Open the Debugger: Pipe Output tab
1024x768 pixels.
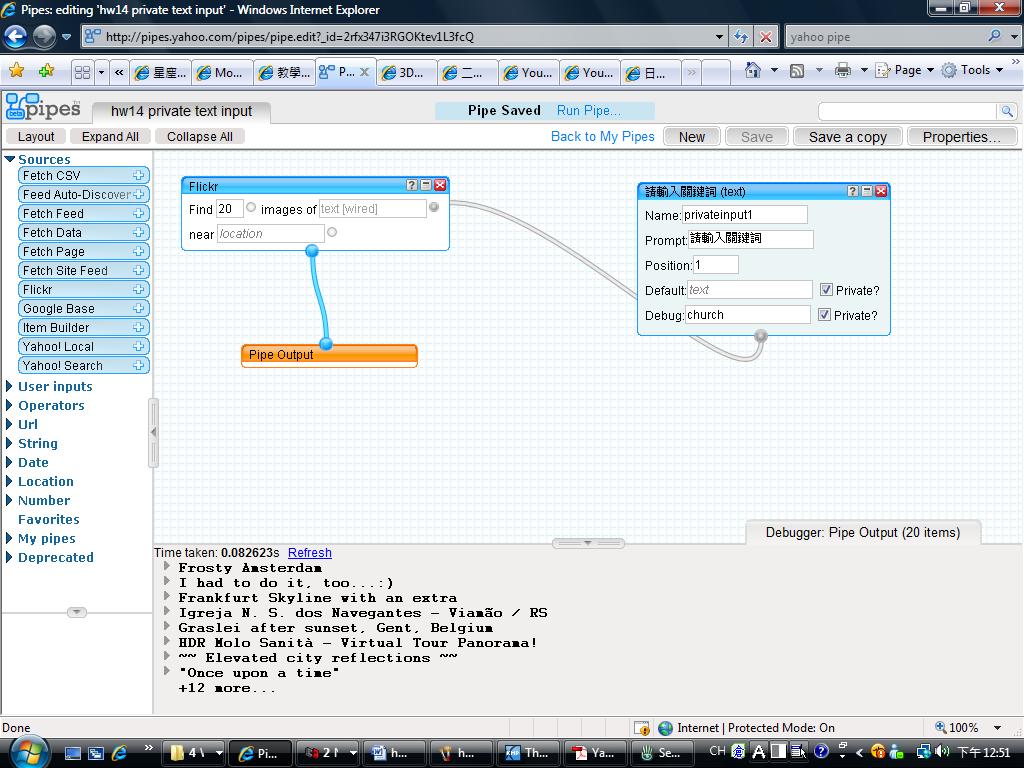tap(863, 532)
